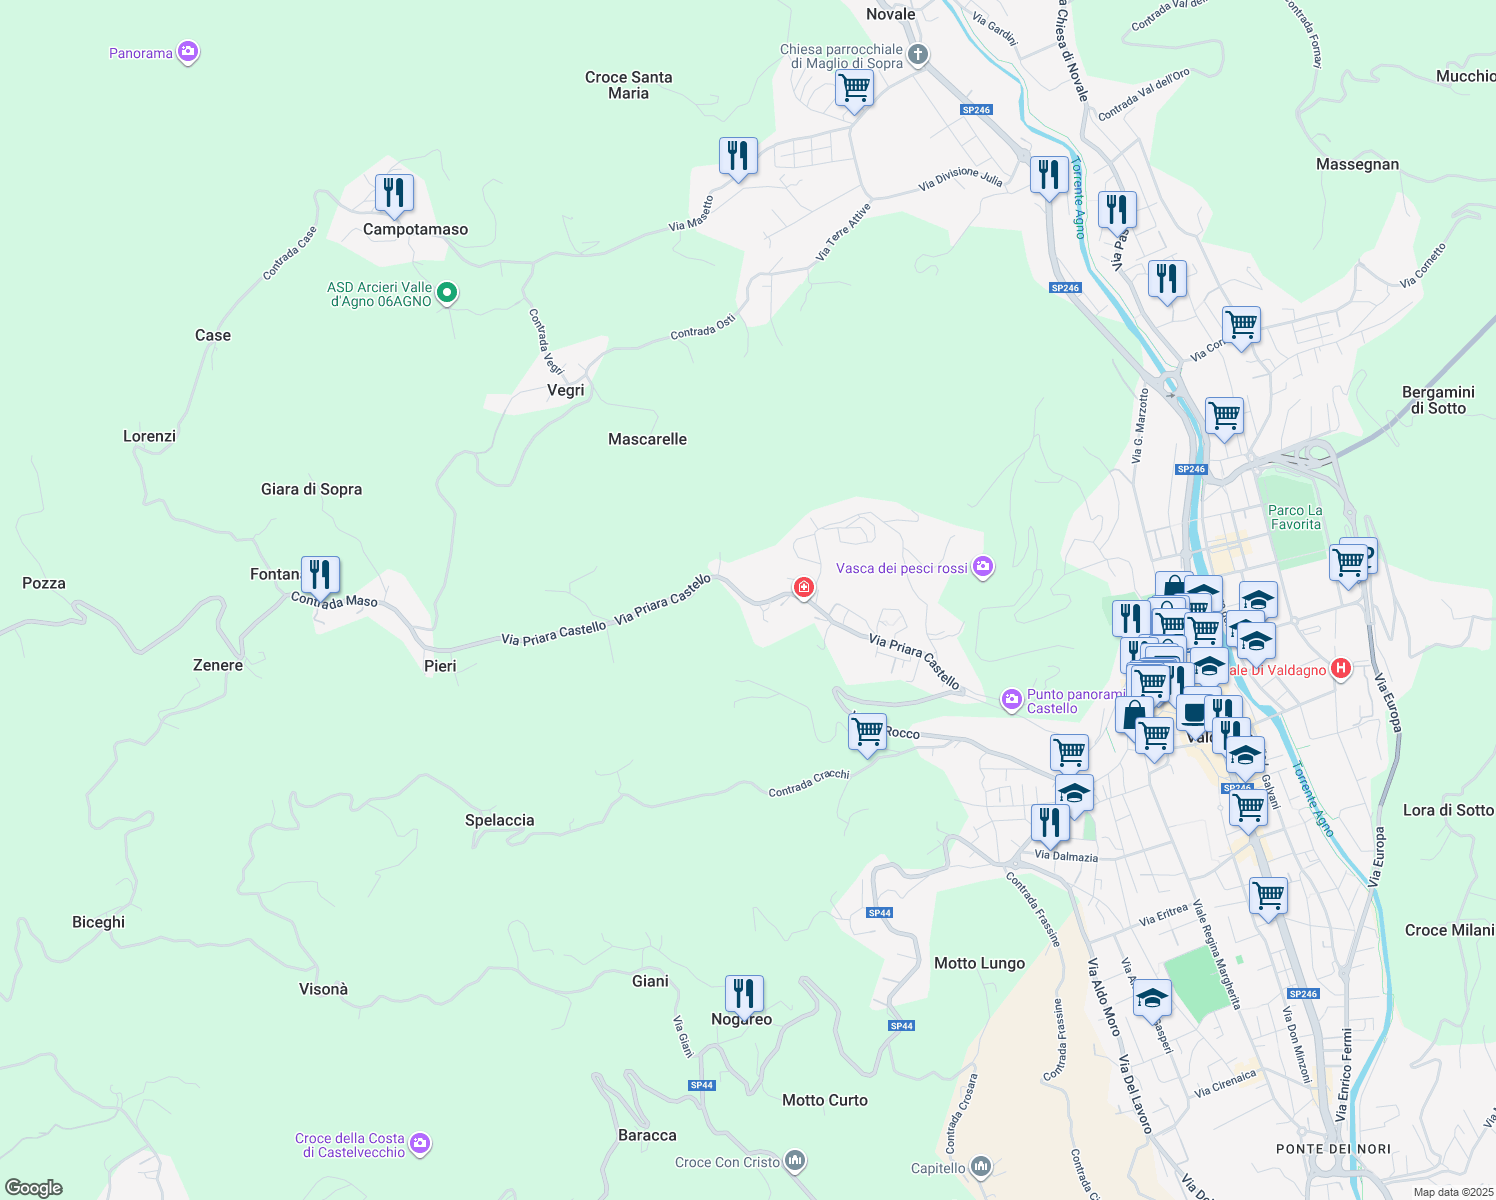Select Punto panoramico Castello camera icon
Screen dimensions: 1496x1200
point(1012,699)
